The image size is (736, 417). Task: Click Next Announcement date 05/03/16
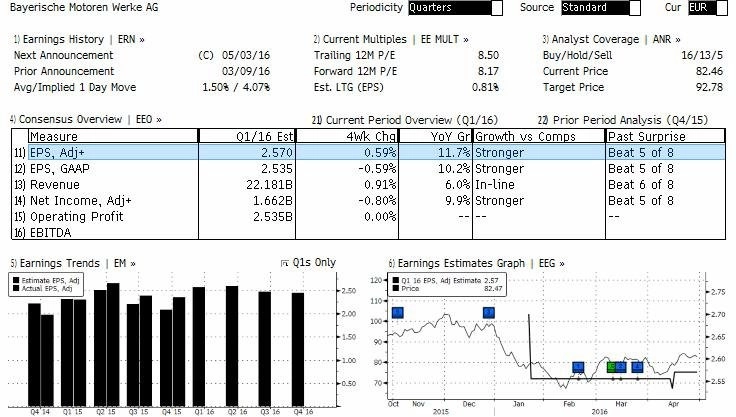[x=246, y=55]
